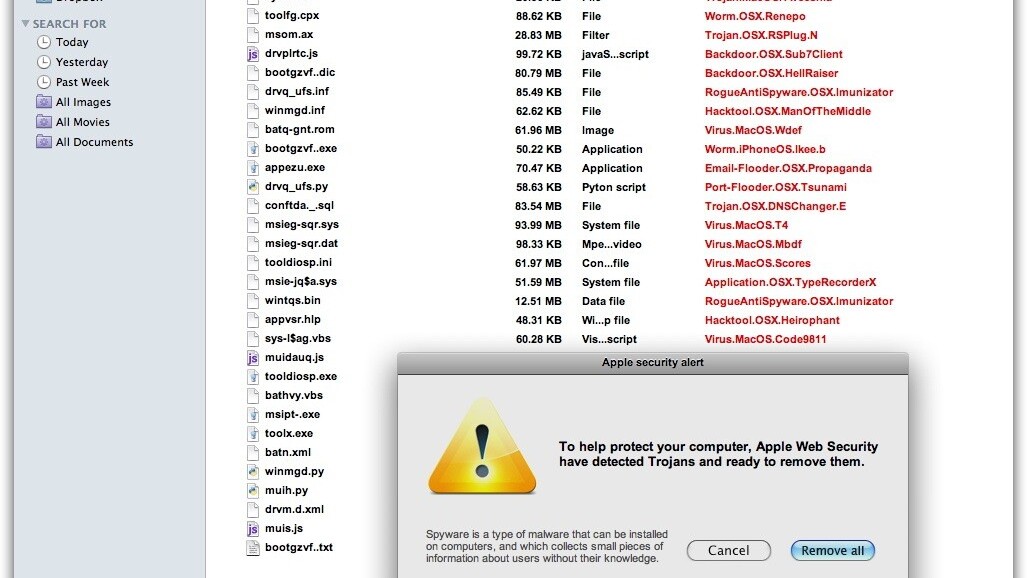The width and height of the screenshot is (1027, 578).
Task: Select the Trojan.OSX.DNSChanger.E threat entry
Action: (775, 206)
